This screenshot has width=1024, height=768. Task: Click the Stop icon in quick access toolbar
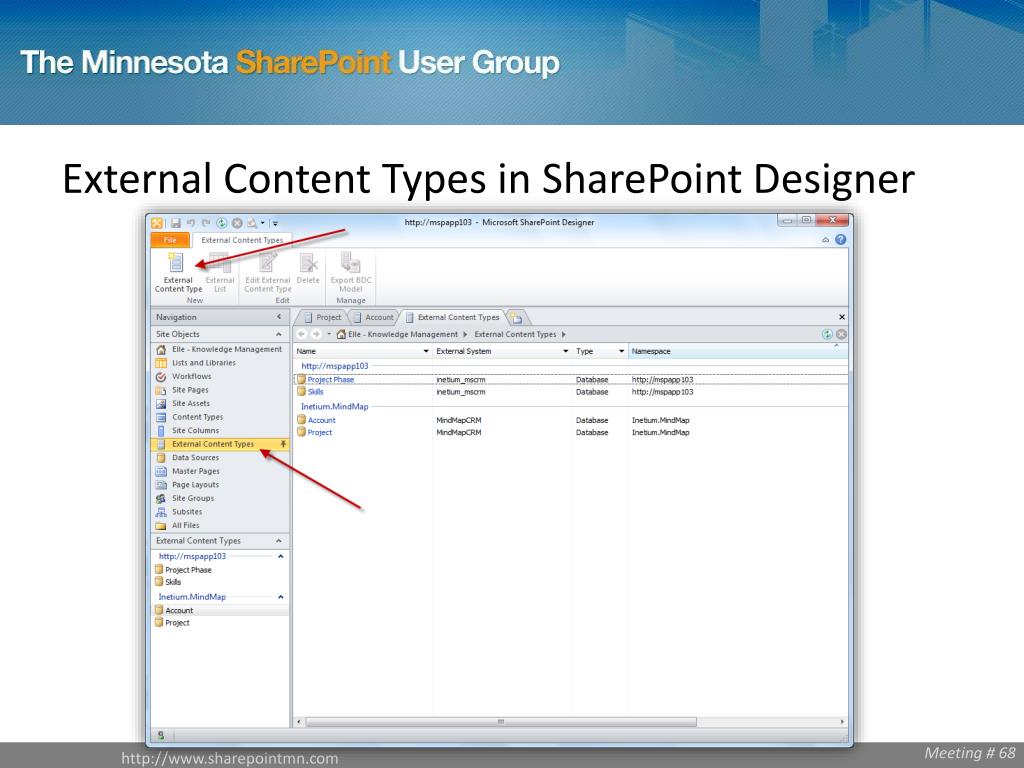click(x=237, y=223)
